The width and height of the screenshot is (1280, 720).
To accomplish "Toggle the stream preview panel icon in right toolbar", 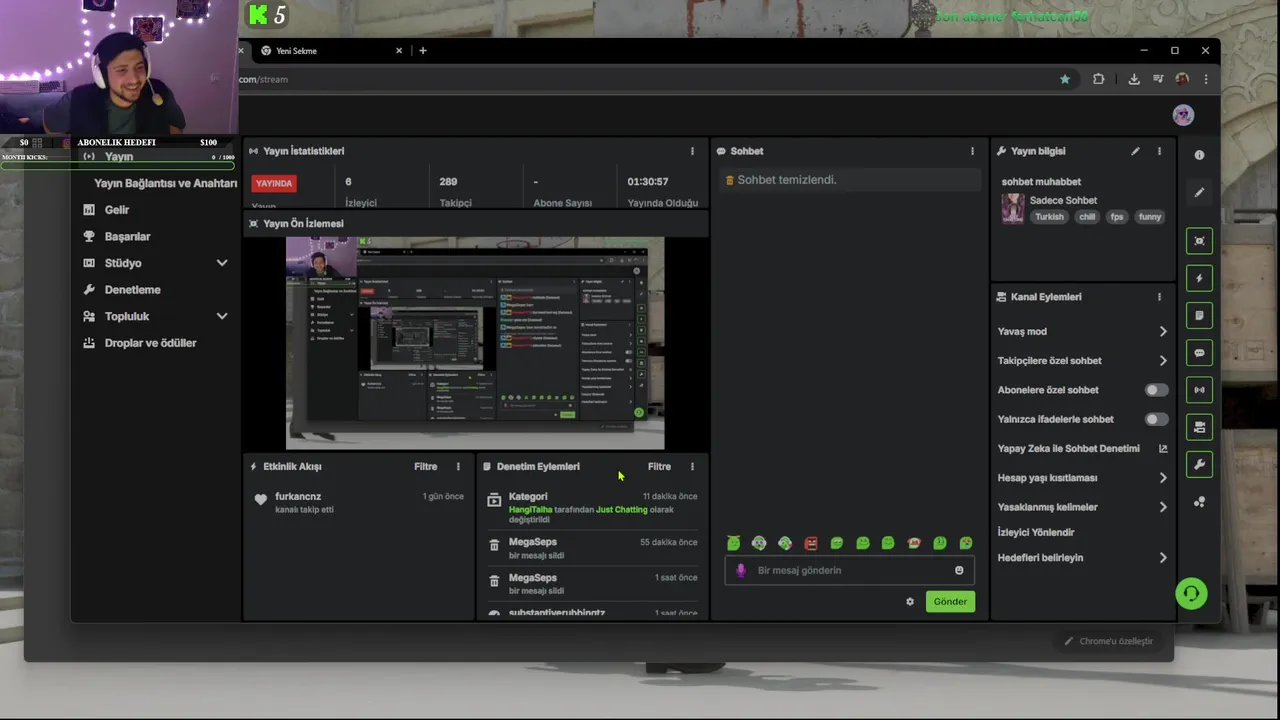I will point(1199,241).
